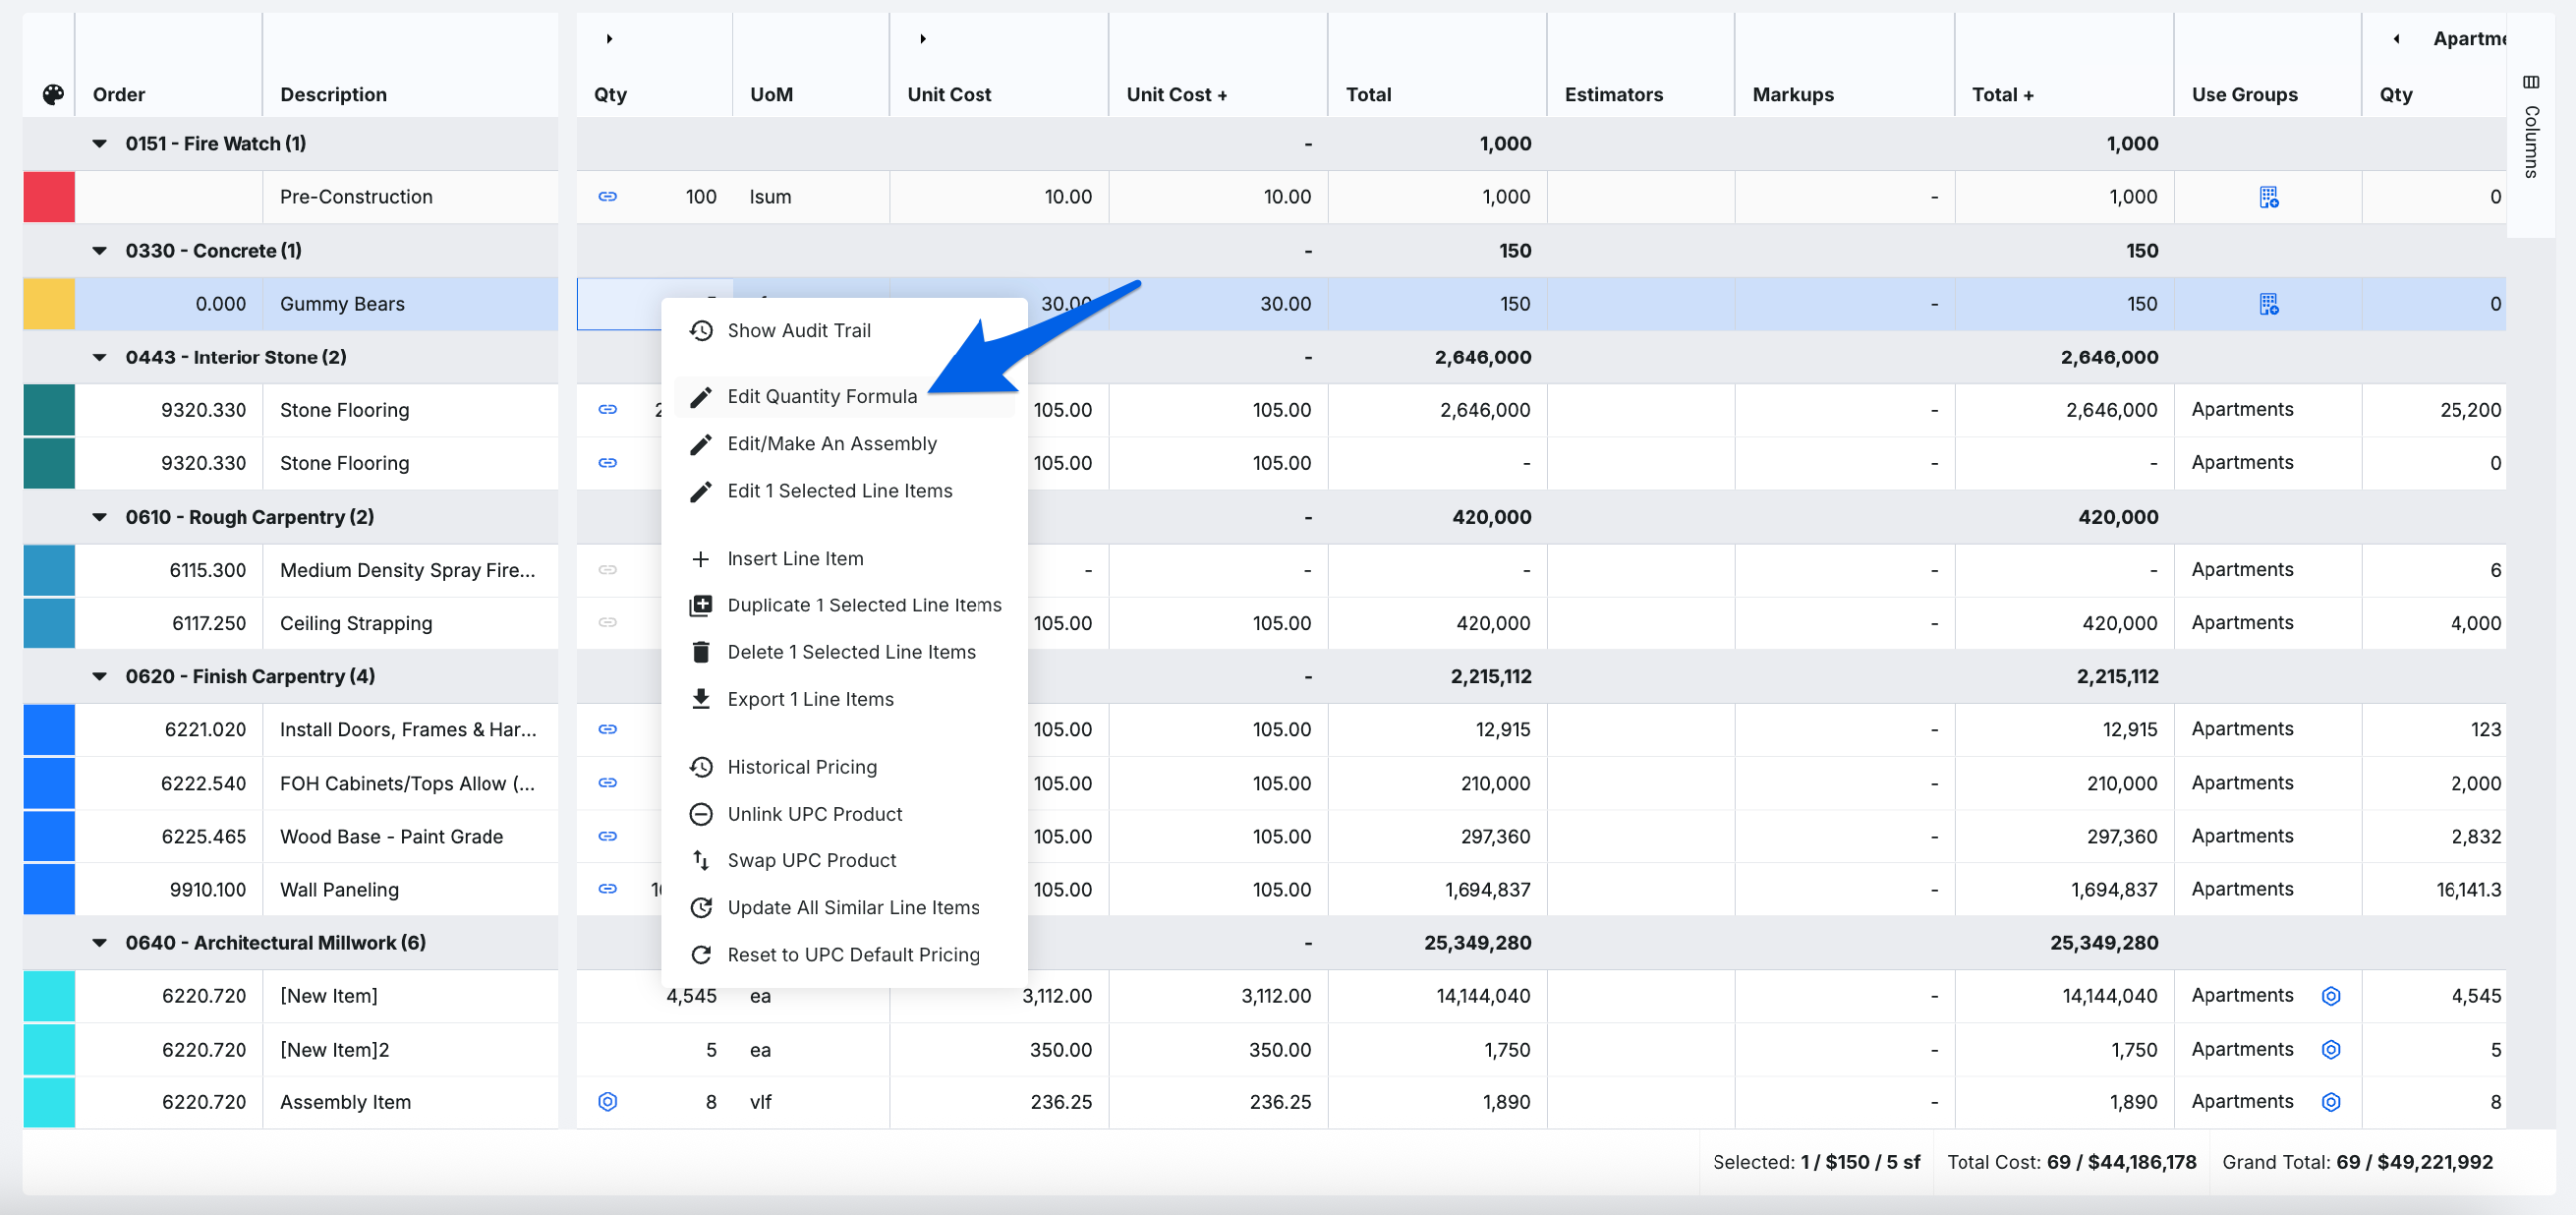Click the Description column header
The height and width of the screenshot is (1215, 2576).
click(x=333, y=94)
